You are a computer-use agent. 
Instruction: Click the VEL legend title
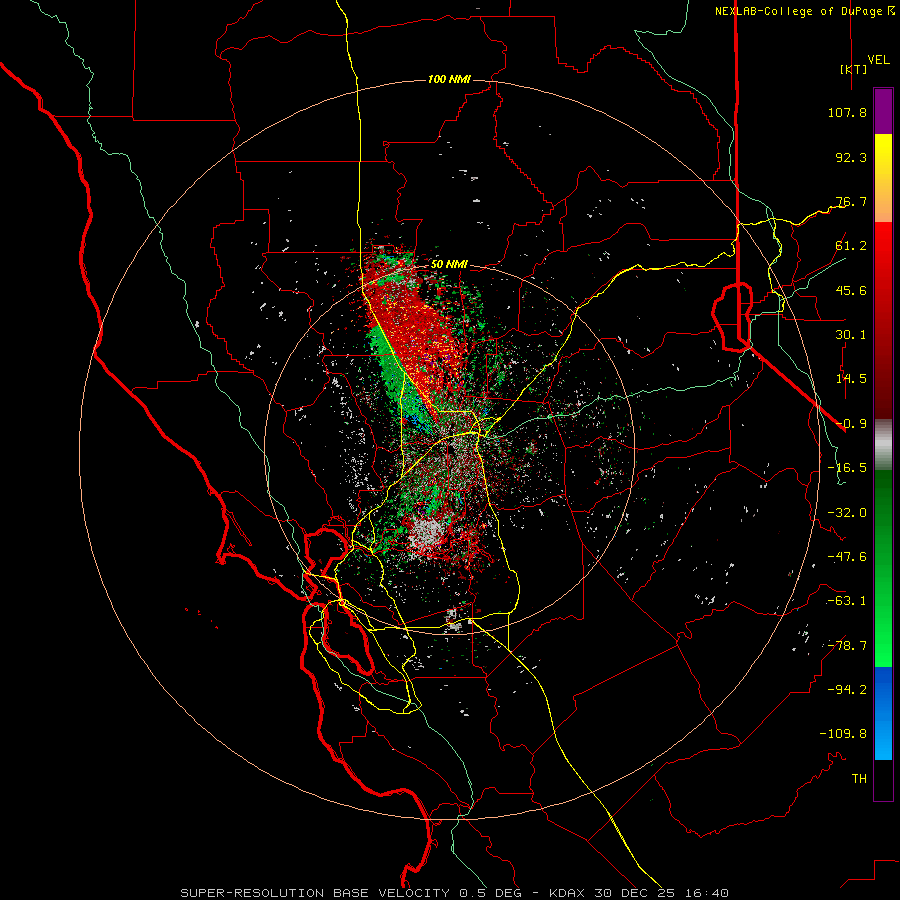point(878,60)
